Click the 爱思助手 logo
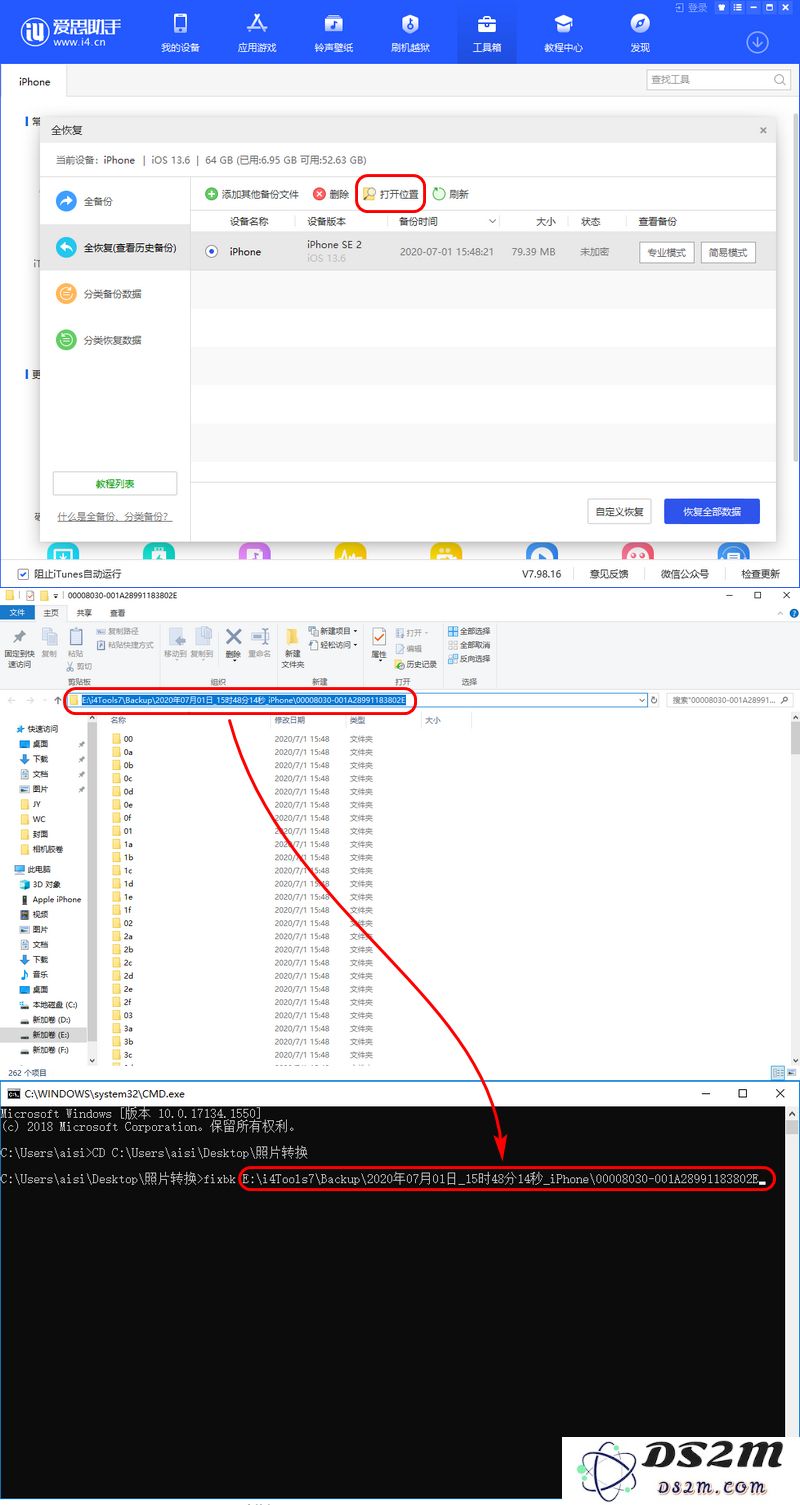This screenshot has height=1505, width=800. (72, 32)
